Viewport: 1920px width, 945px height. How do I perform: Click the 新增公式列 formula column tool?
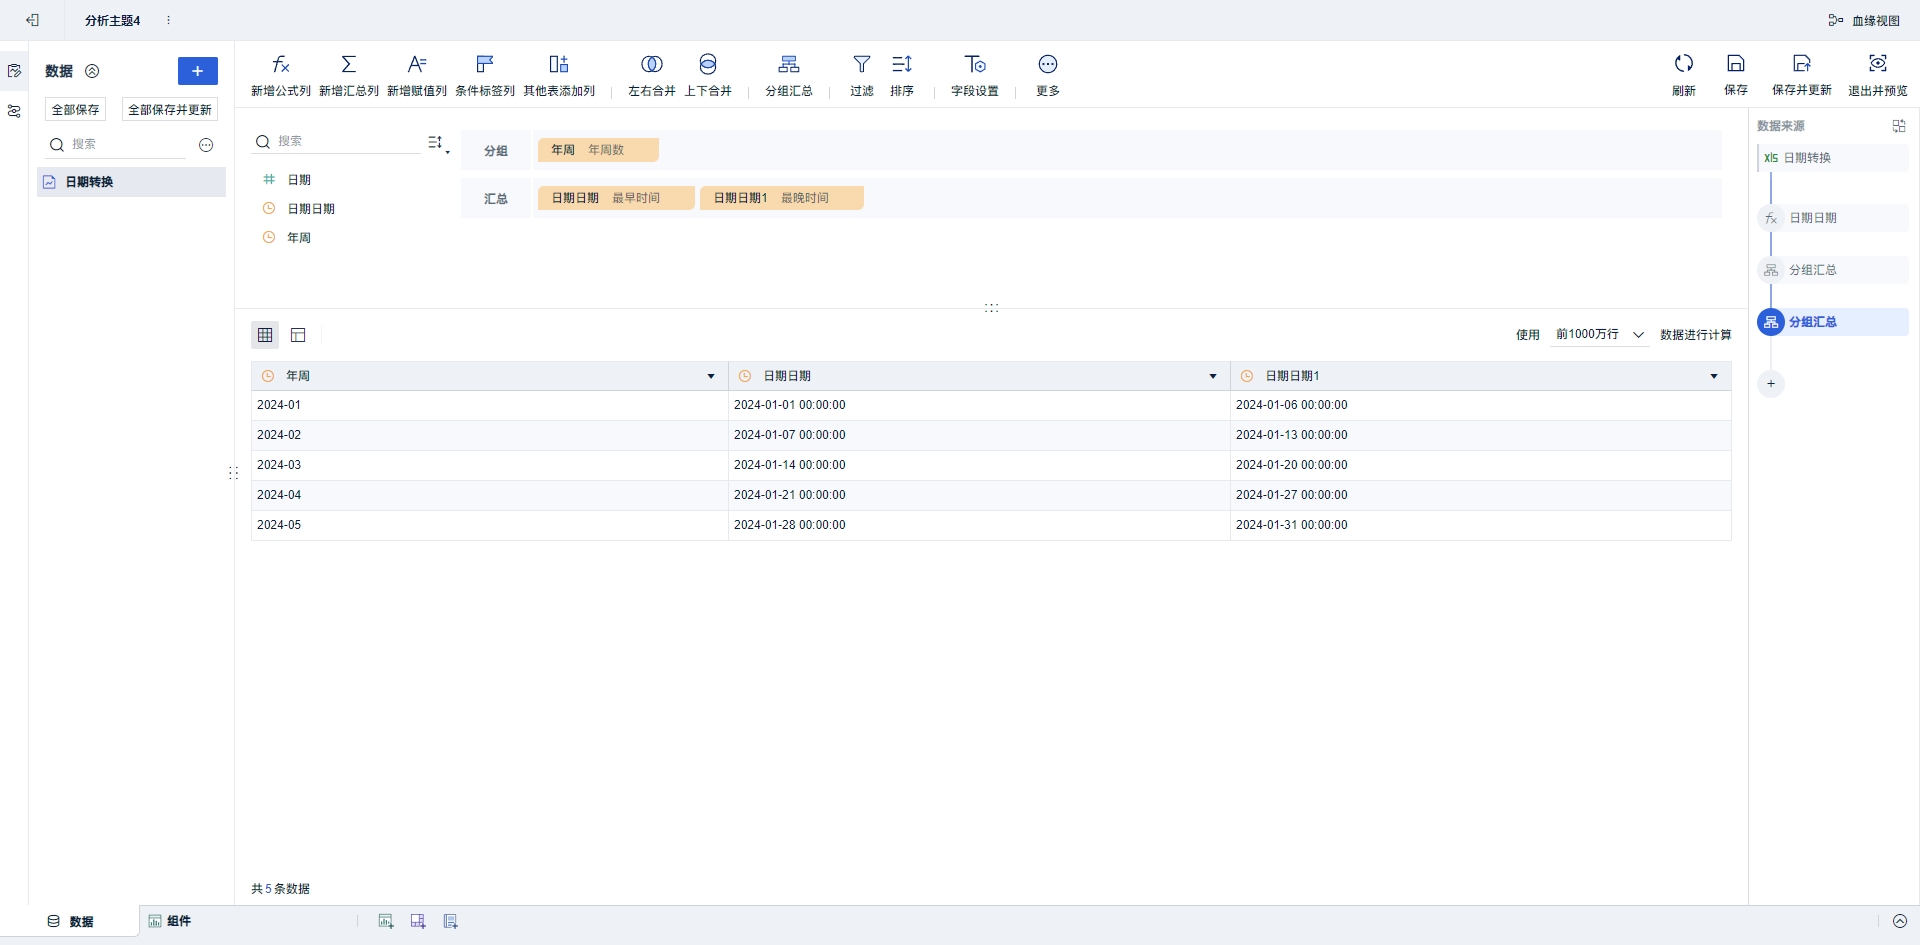point(280,75)
